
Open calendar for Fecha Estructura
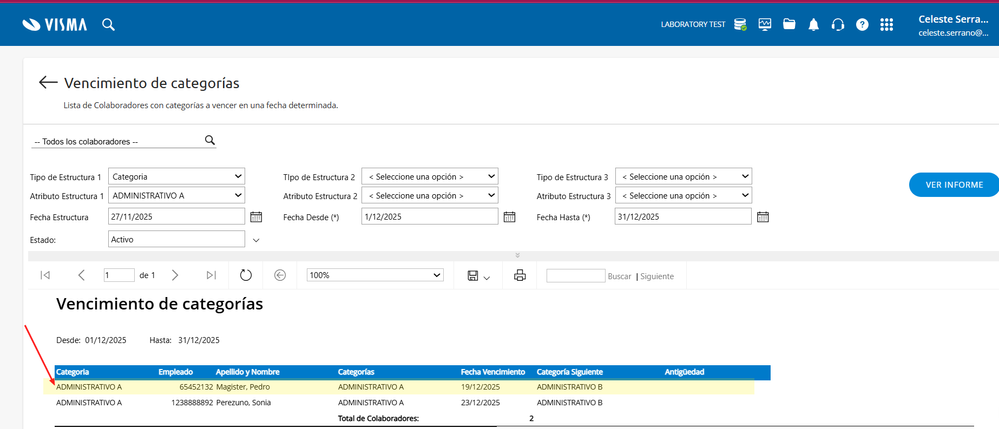tap(256, 217)
